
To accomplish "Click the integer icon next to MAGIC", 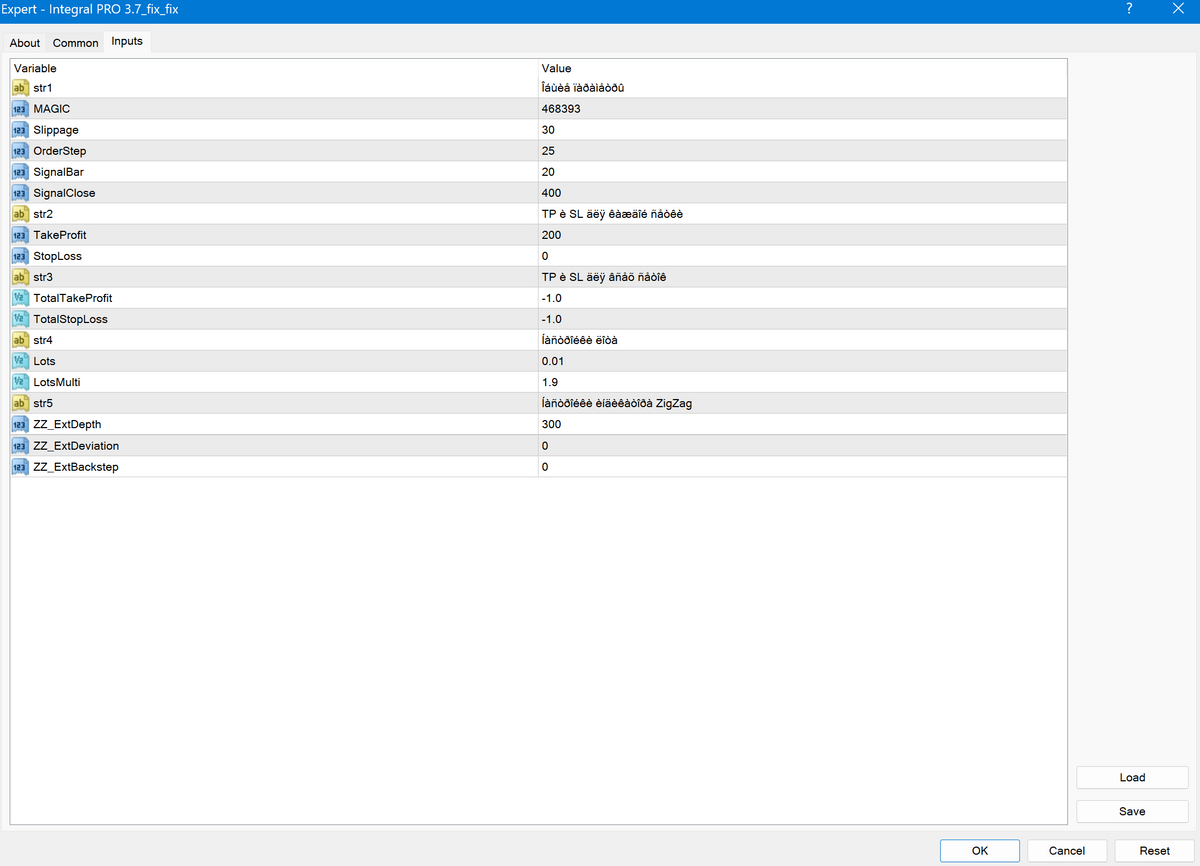I will tap(19, 109).
